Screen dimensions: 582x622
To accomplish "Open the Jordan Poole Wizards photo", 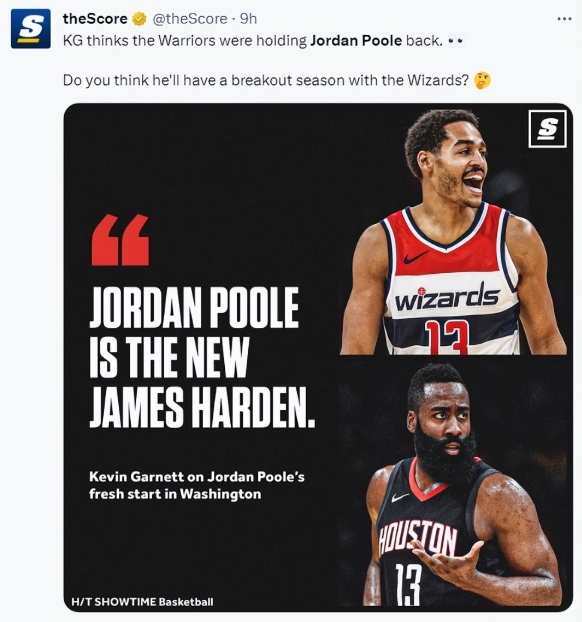I will pyautogui.click(x=453, y=231).
